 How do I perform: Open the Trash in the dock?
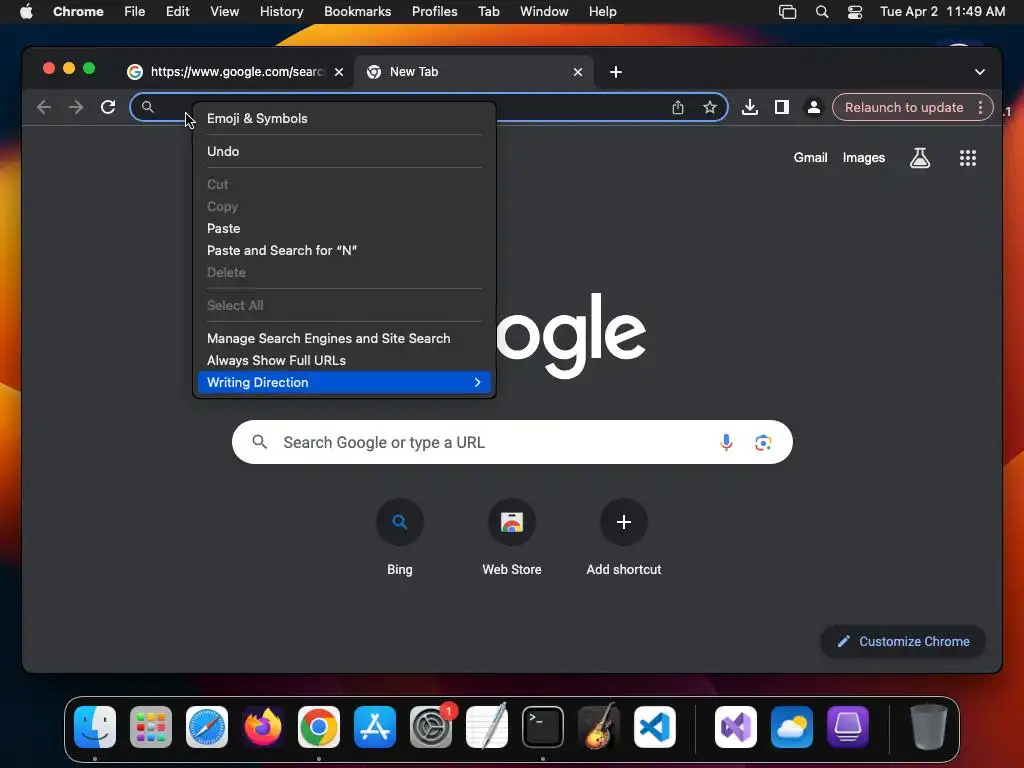tap(929, 727)
